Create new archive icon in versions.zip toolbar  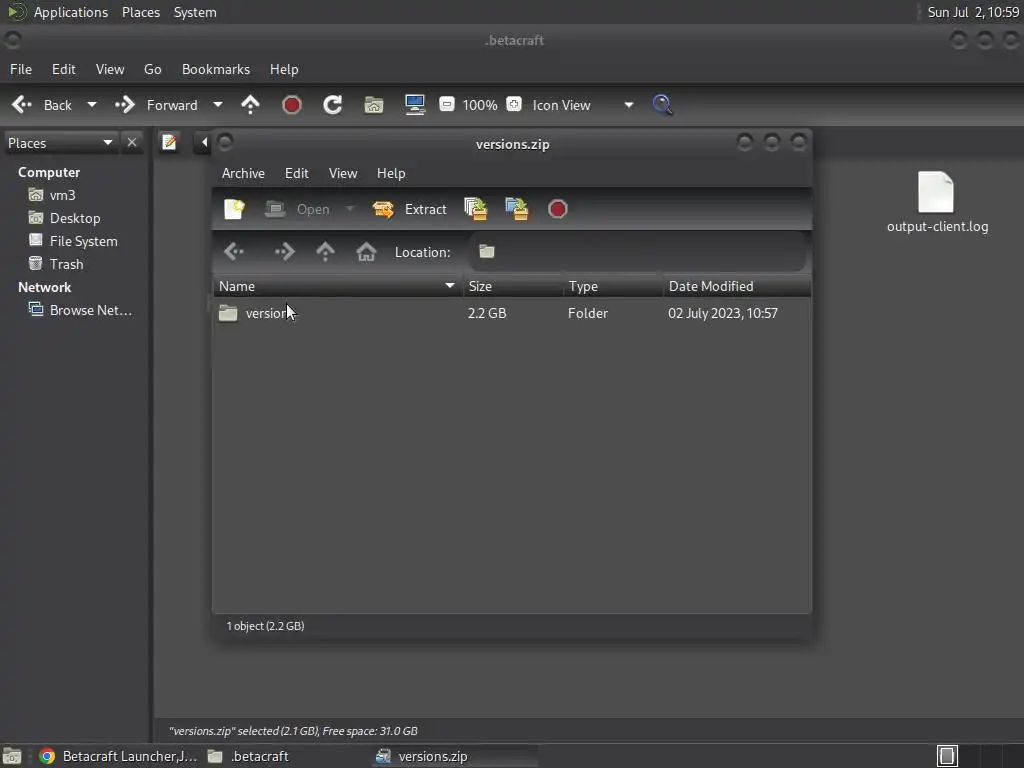click(x=234, y=209)
